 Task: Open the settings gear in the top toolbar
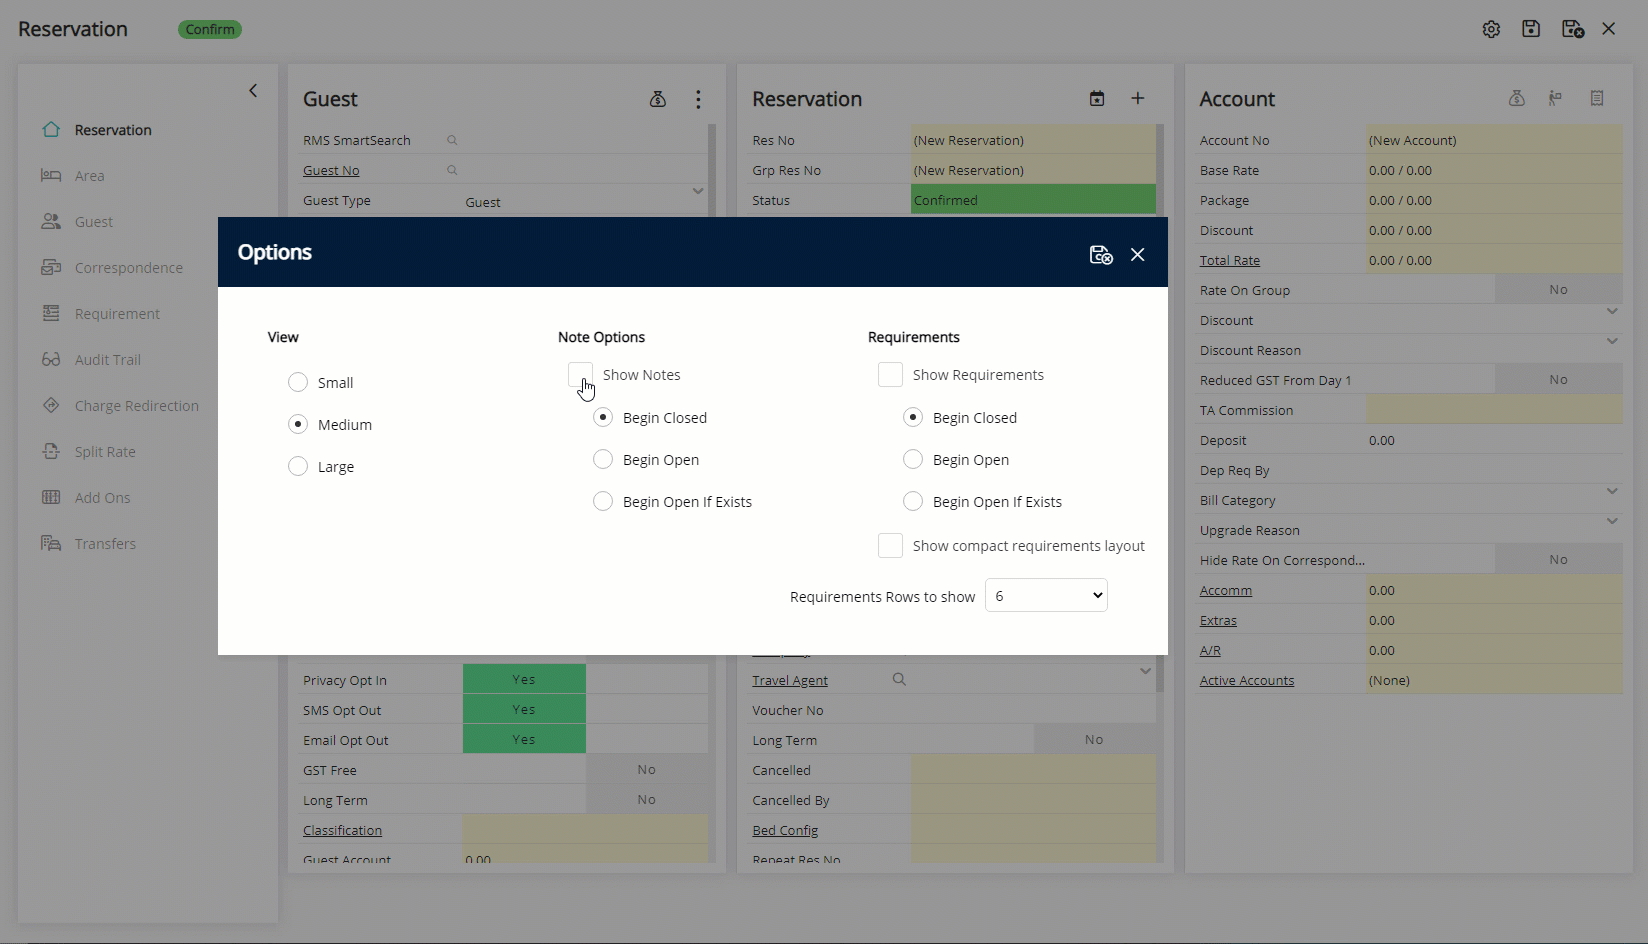[1491, 29]
